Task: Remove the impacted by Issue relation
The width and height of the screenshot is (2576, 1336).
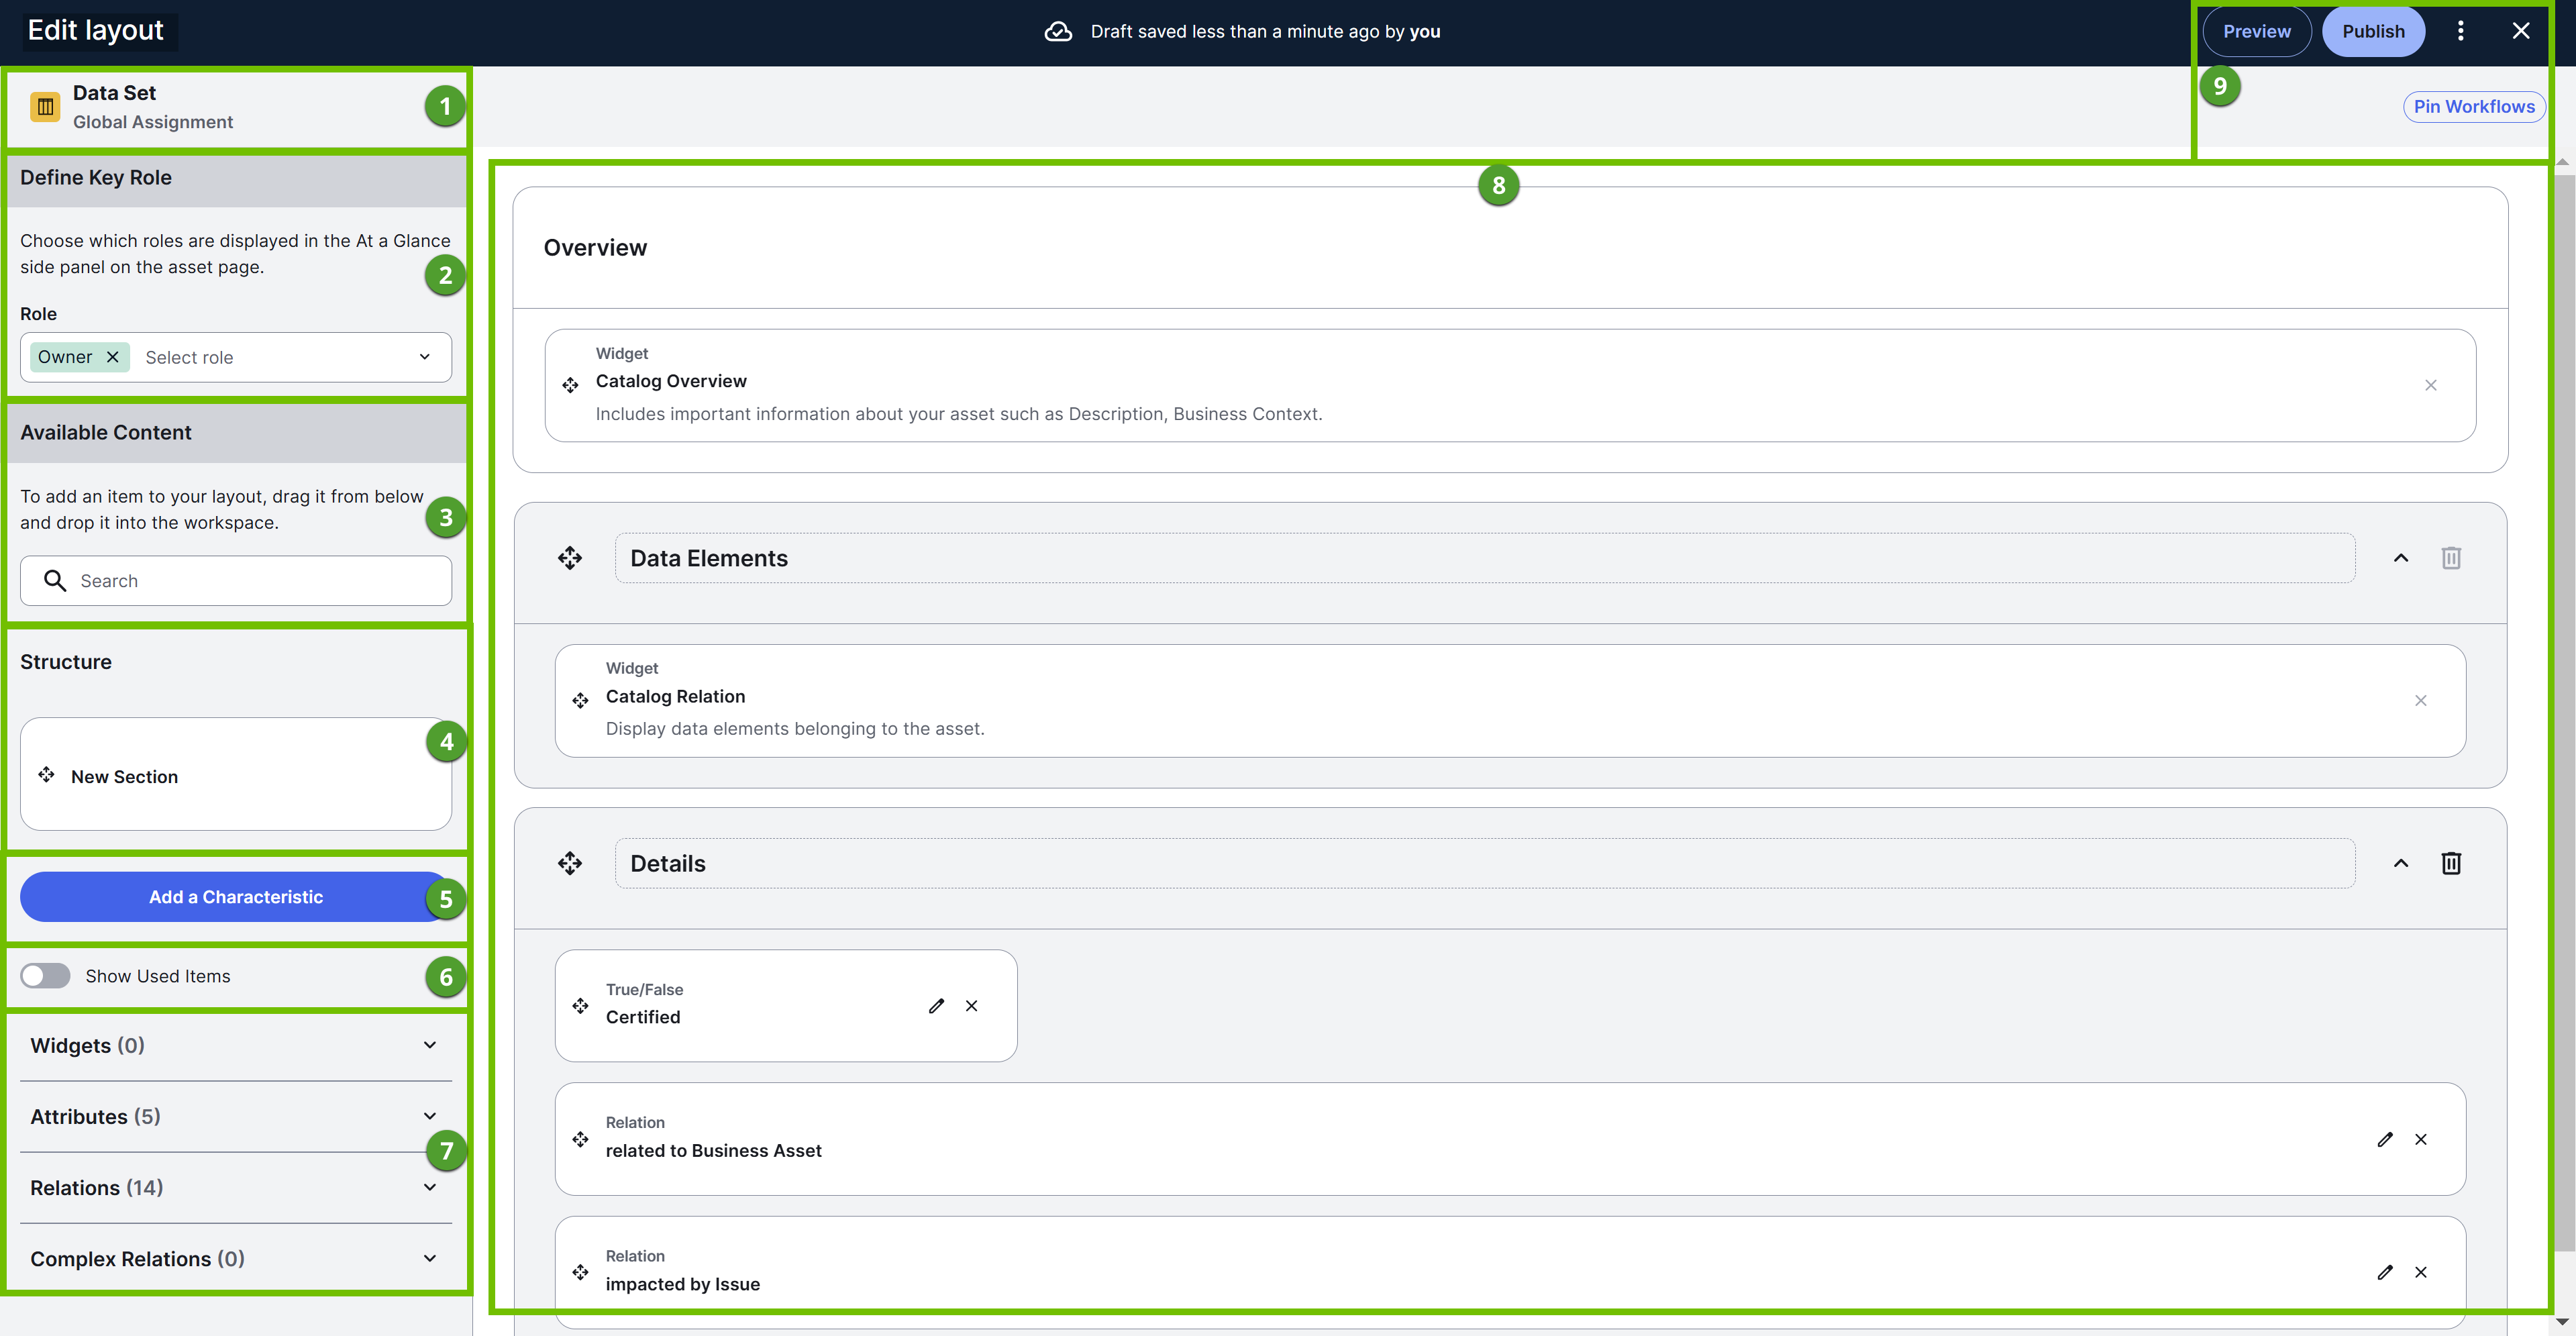Action: pos(2422,1272)
